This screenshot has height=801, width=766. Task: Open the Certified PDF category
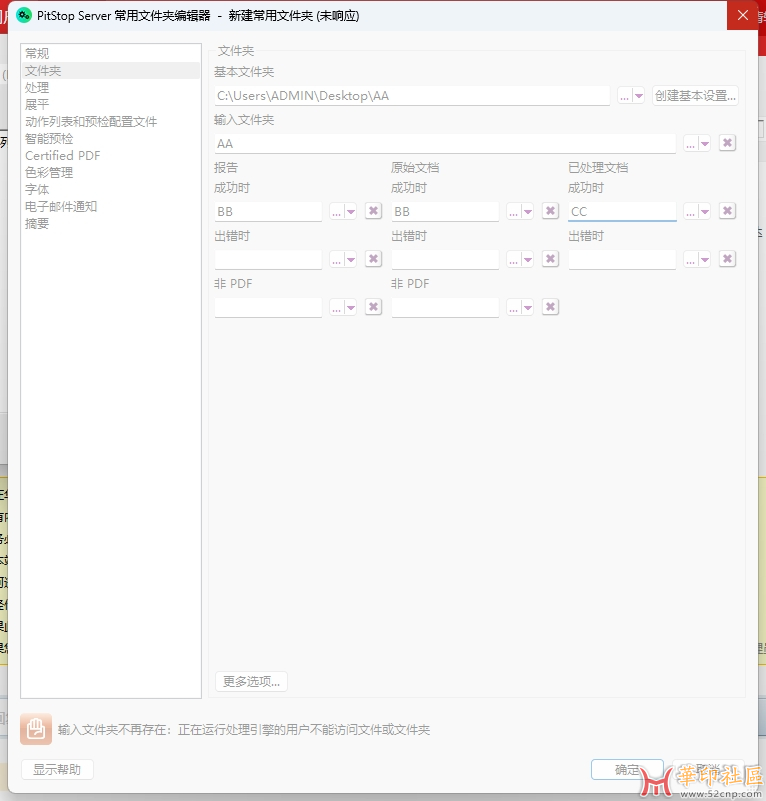62,156
